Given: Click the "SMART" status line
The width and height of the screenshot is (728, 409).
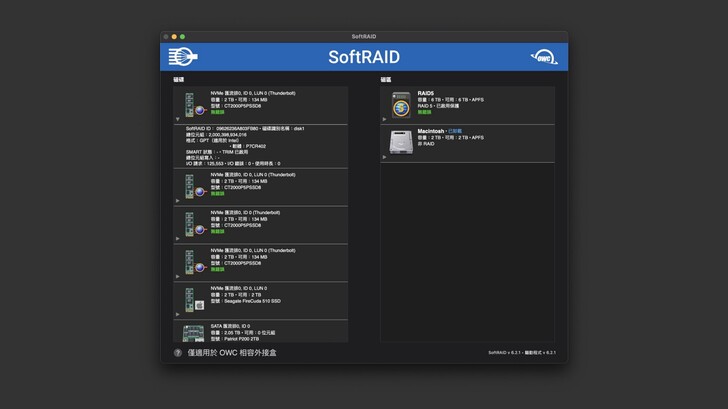Looking at the screenshot, I should coord(202,152).
